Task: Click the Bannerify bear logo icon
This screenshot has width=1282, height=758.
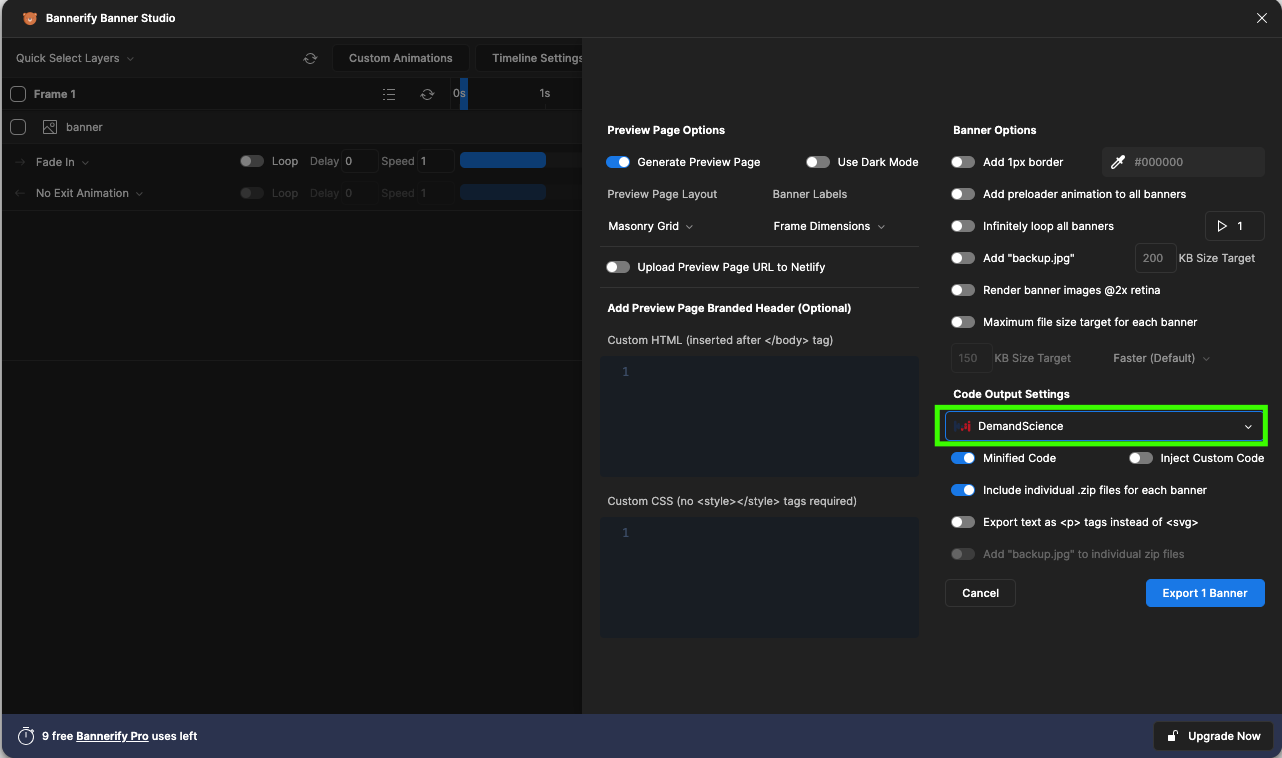Action: coord(30,18)
